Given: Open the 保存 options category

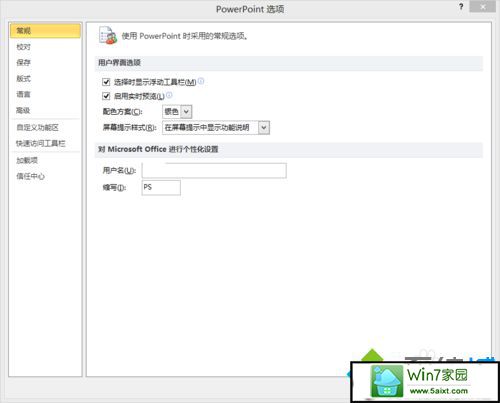Looking at the screenshot, I should pos(24,62).
